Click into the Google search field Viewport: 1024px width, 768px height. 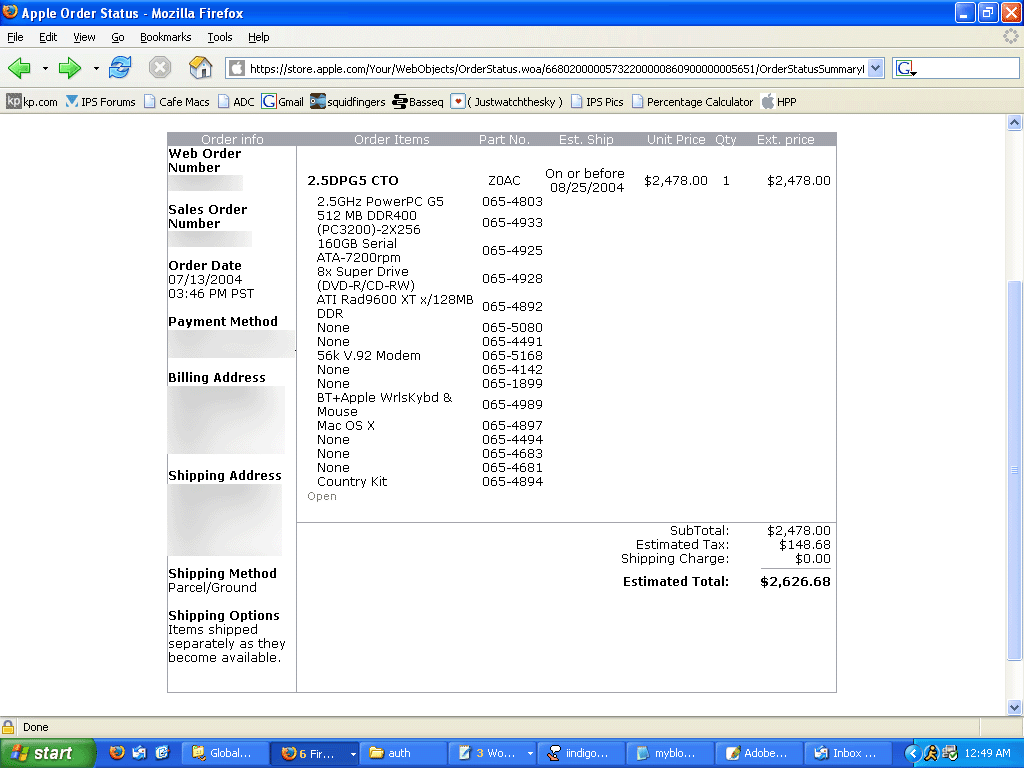pyautogui.click(x=968, y=68)
